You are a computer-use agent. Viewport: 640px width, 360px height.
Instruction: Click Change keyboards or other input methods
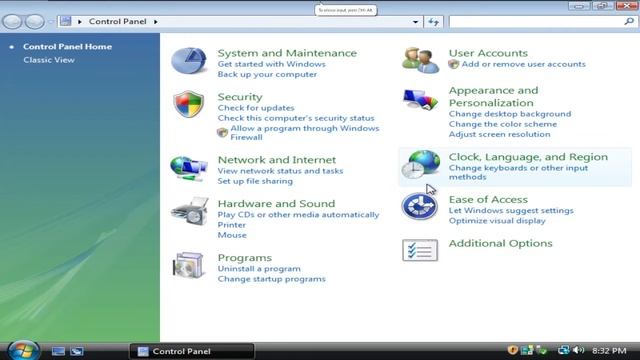pos(518,172)
